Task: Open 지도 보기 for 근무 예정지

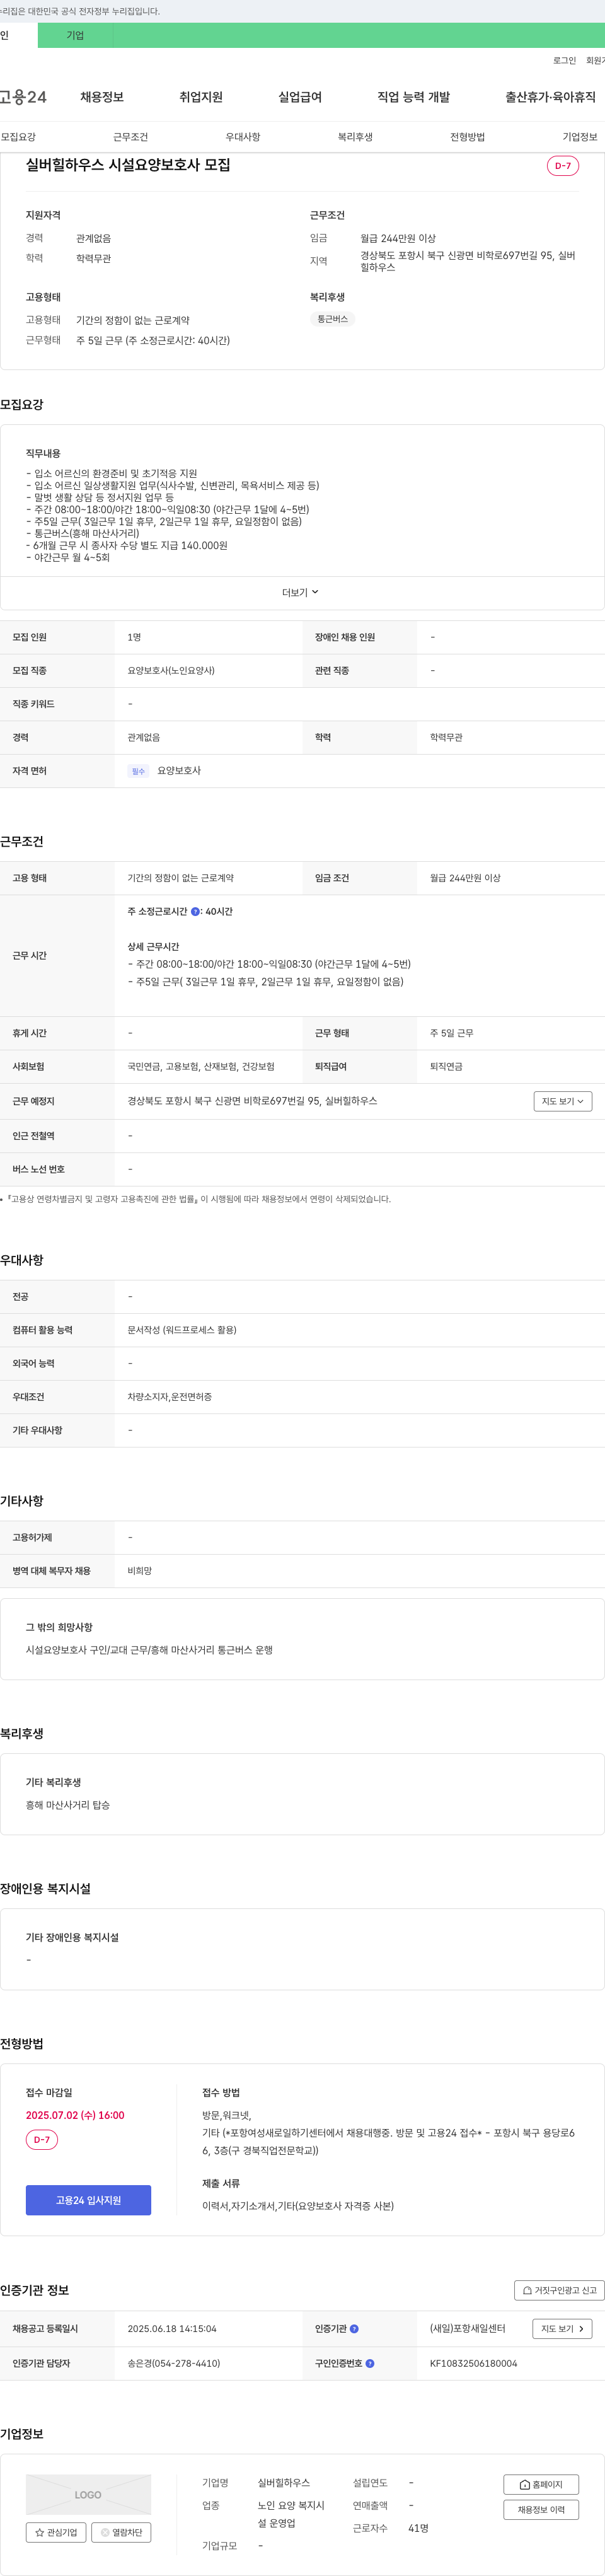Action: tap(562, 1101)
